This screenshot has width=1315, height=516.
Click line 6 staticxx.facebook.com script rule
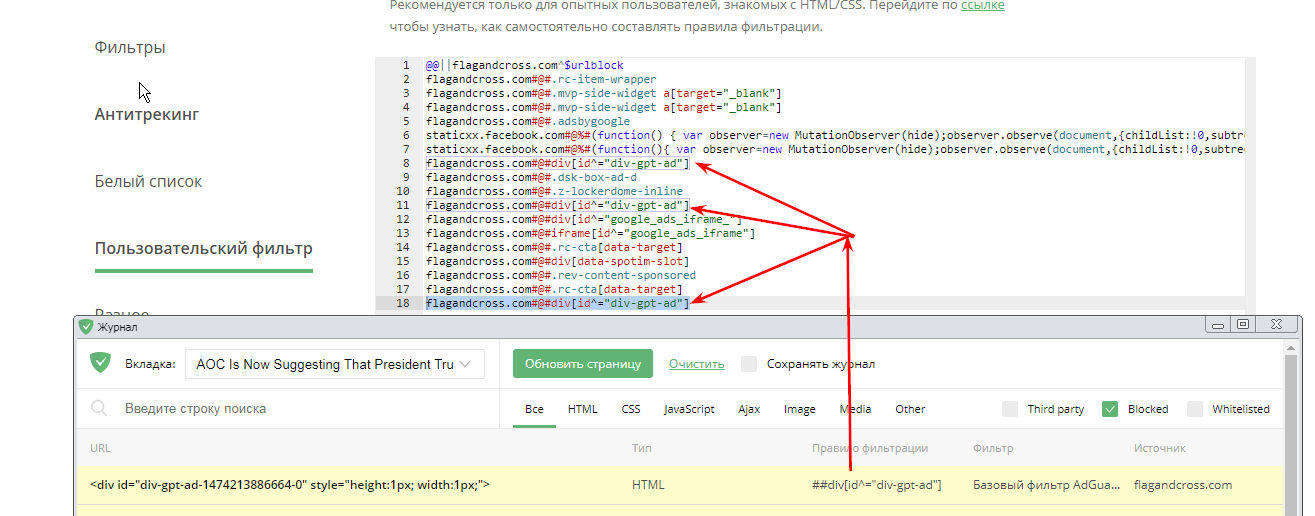[x=833, y=135]
